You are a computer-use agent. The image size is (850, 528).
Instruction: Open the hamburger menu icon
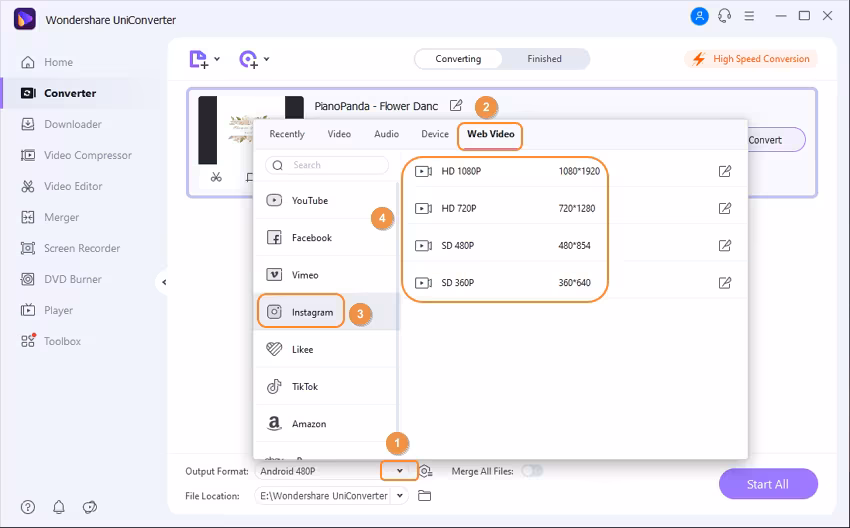click(749, 16)
